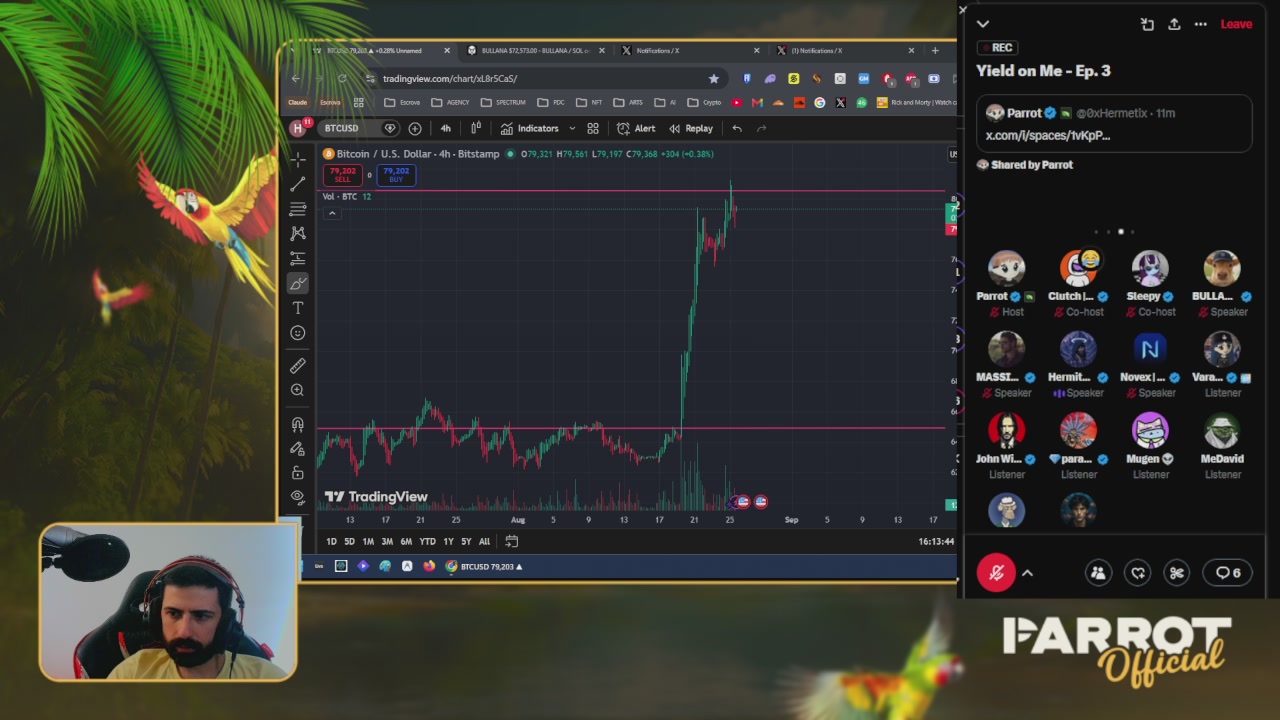Image resolution: width=1280 pixels, height=720 pixels.
Task: Toggle lock all drawings
Action: tap(298, 472)
